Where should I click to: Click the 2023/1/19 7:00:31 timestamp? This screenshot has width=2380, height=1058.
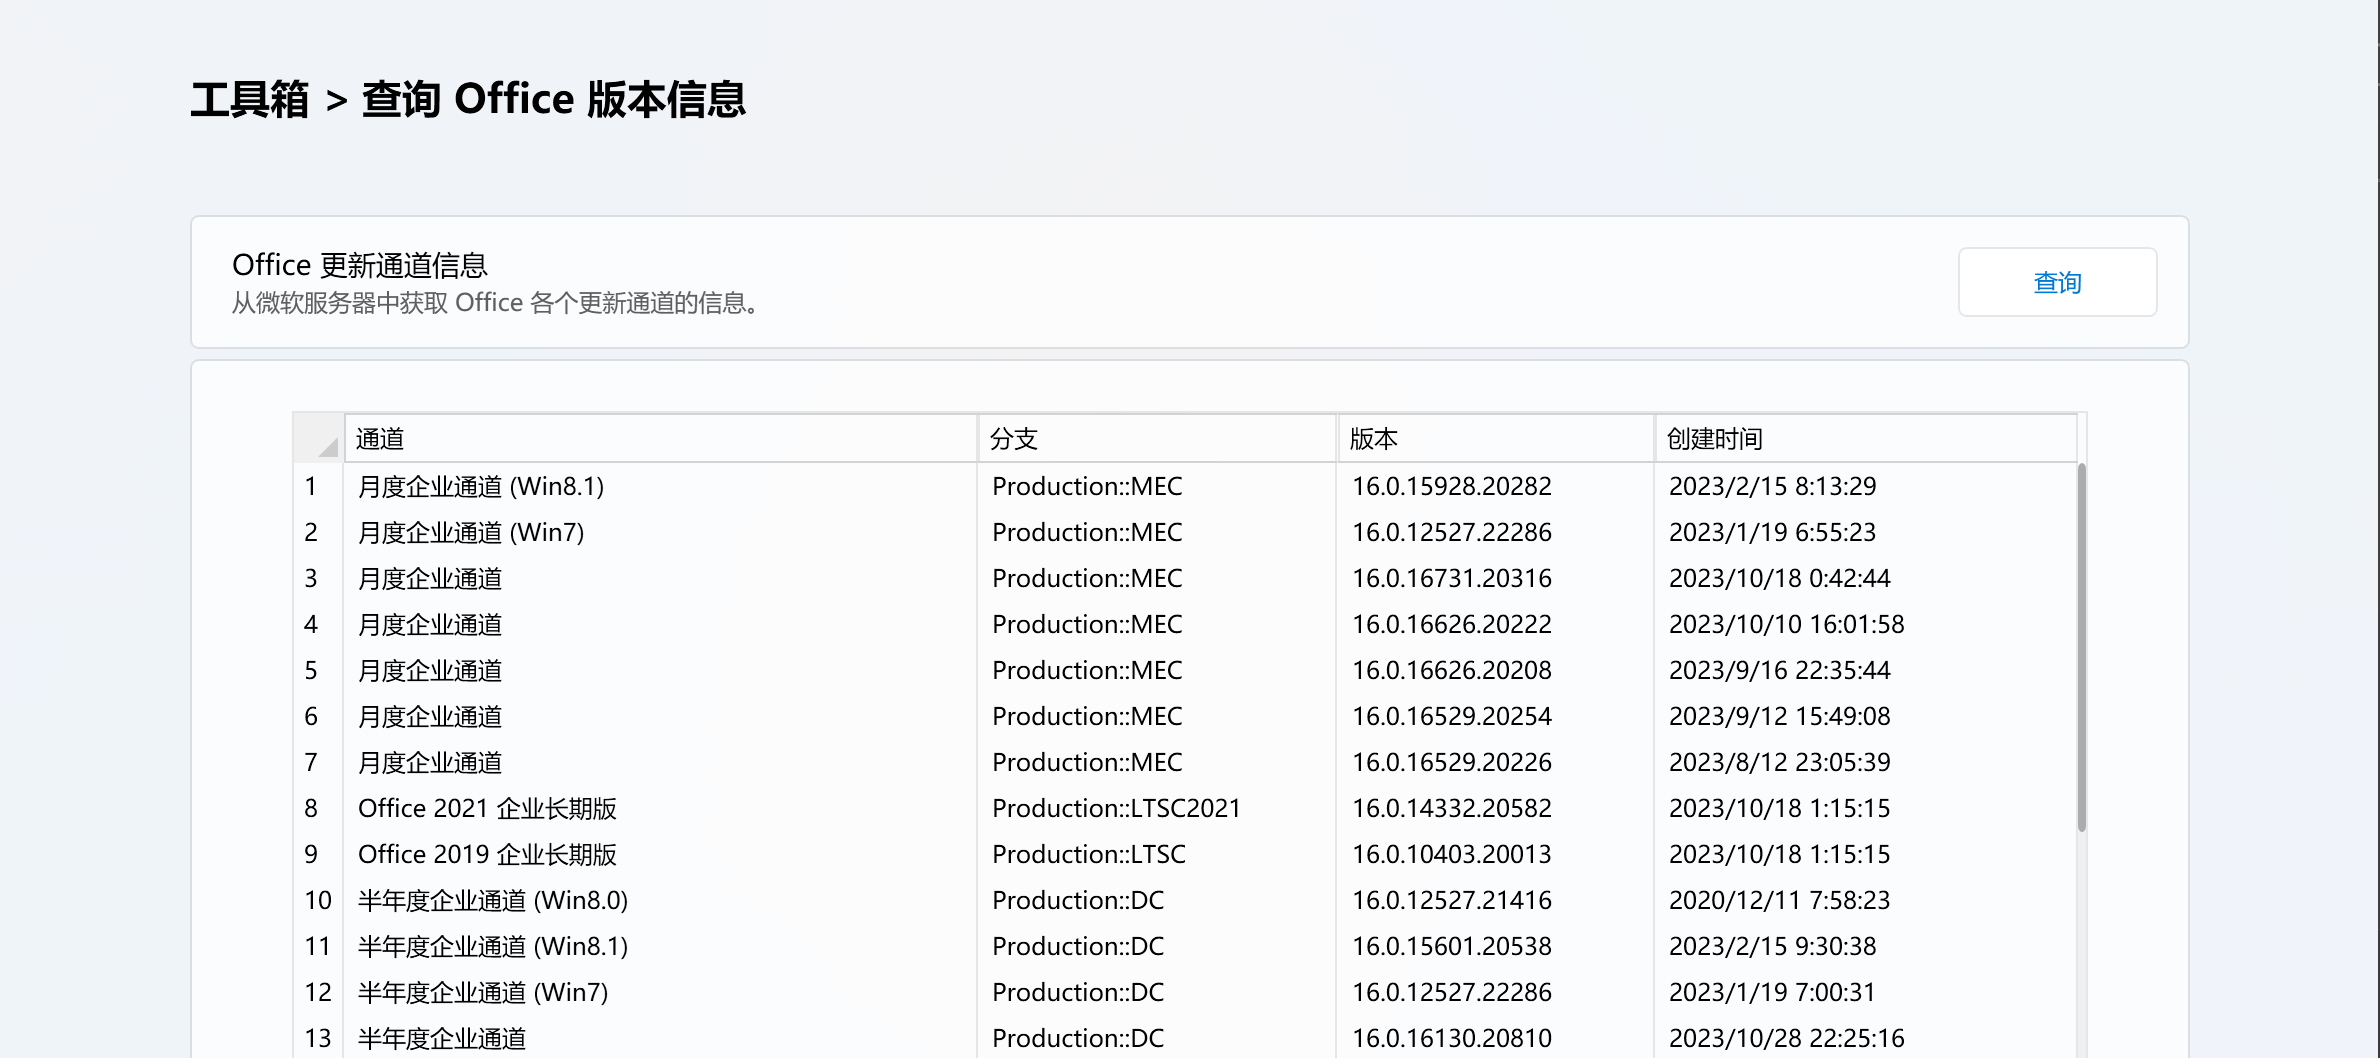click(x=1772, y=992)
